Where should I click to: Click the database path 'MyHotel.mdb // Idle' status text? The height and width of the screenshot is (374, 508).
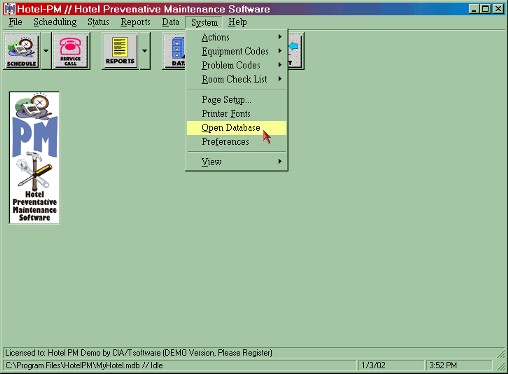click(x=84, y=365)
